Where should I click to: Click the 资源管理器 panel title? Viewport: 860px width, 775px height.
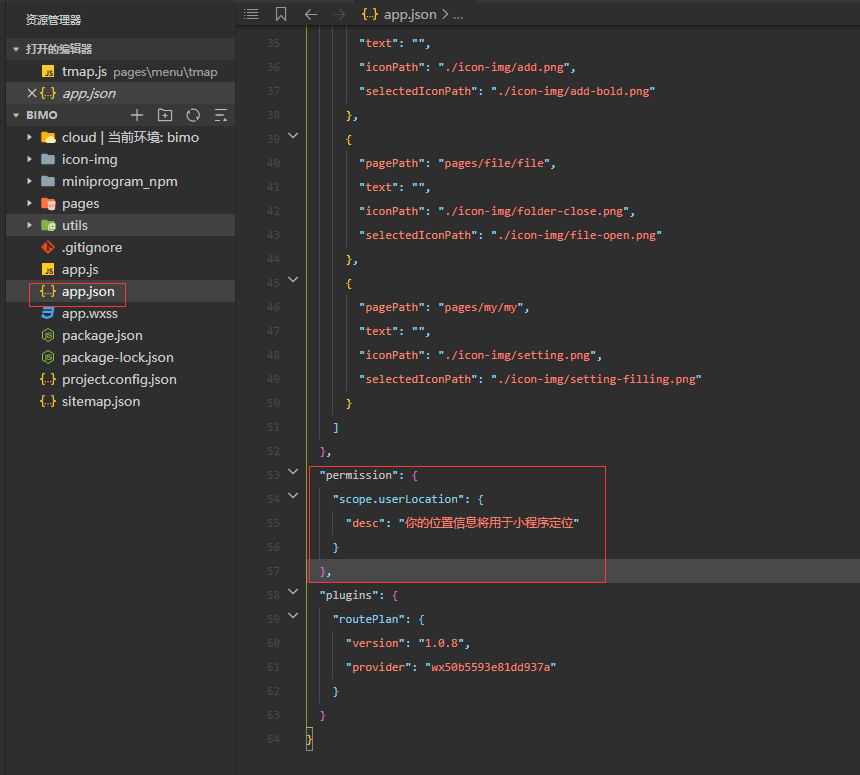click(53, 20)
